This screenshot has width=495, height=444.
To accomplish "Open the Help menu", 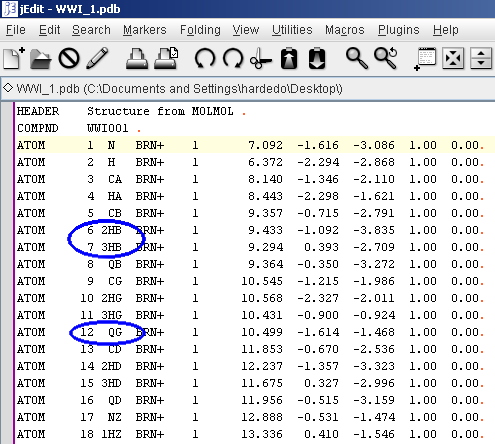I will 446,30.
